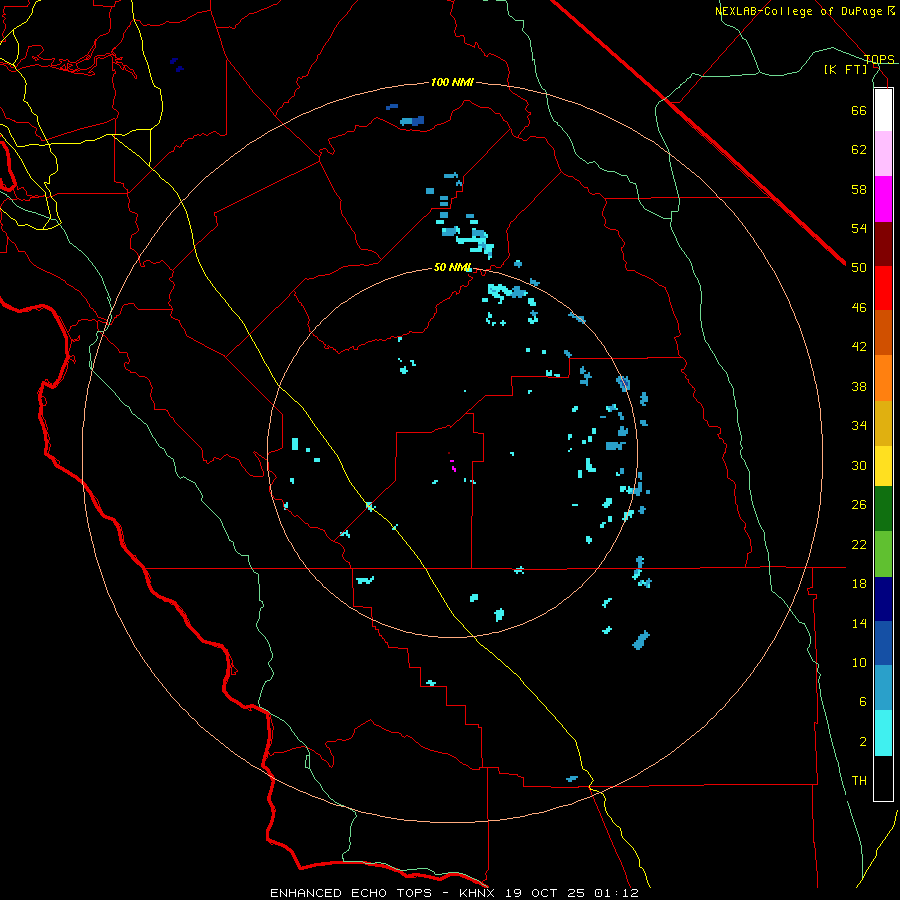Image resolution: width=900 pixels, height=900 pixels.
Task: Click the navy 14-18 legend swatch
Action: click(x=883, y=599)
